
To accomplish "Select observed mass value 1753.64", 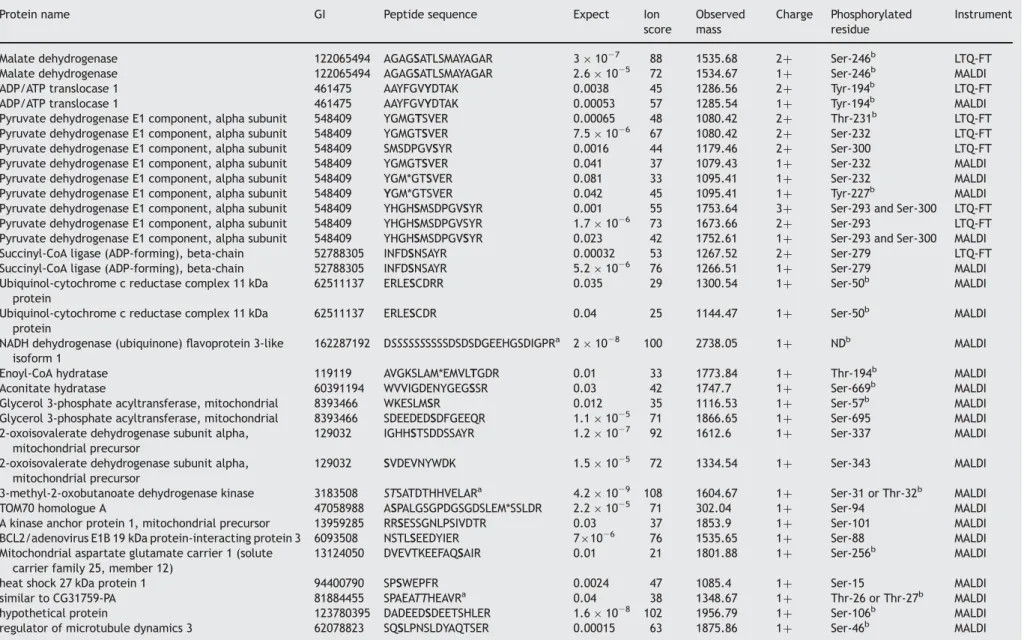I will pyautogui.click(x=716, y=208).
